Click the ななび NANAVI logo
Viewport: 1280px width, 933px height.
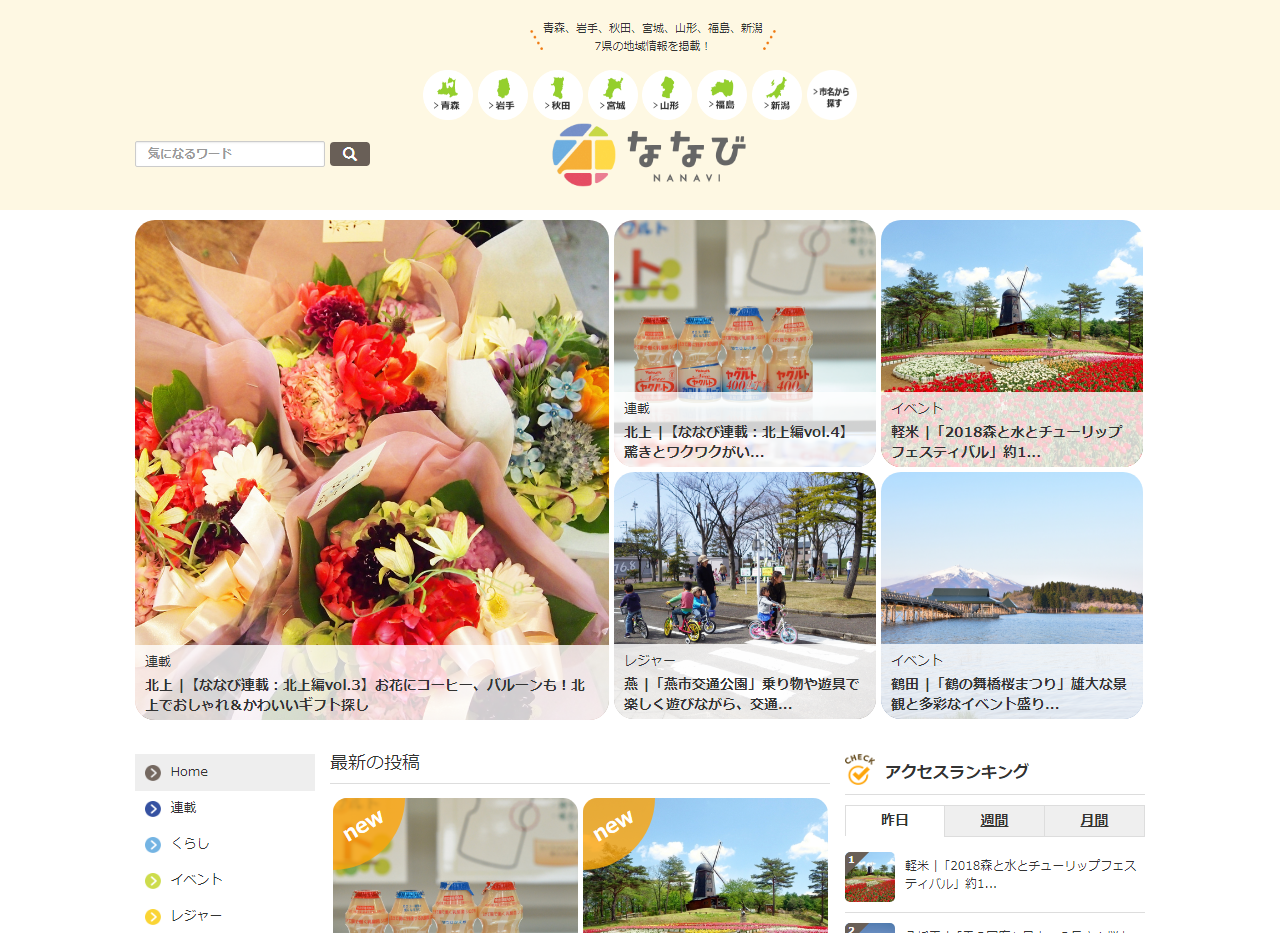(x=649, y=155)
